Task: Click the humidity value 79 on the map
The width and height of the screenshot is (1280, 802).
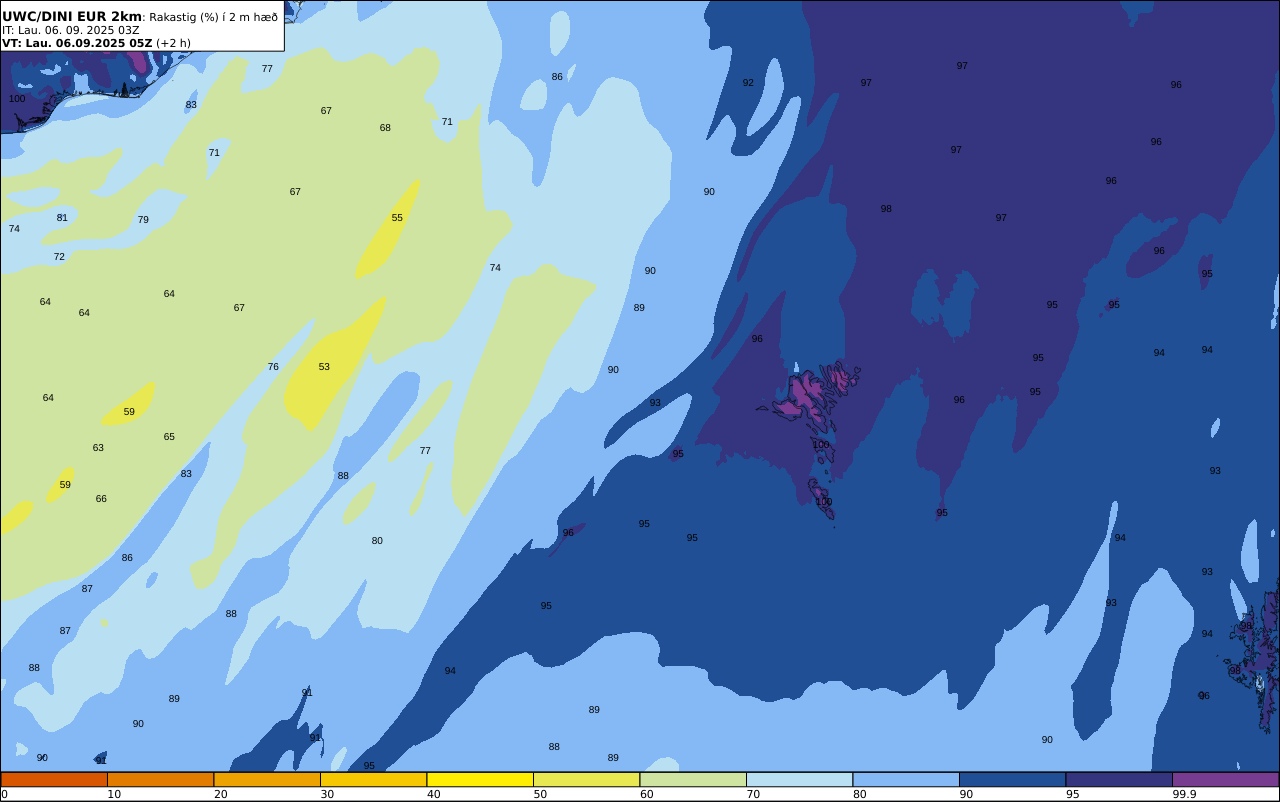Action: [143, 220]
